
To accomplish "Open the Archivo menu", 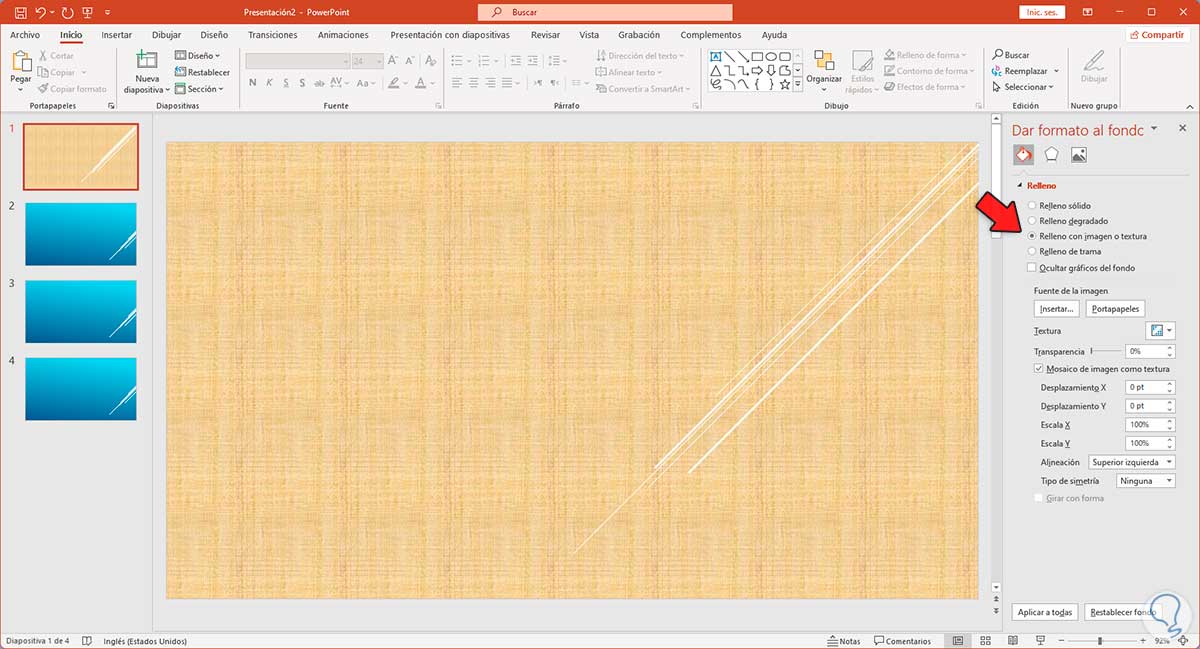I will [25, 35].
